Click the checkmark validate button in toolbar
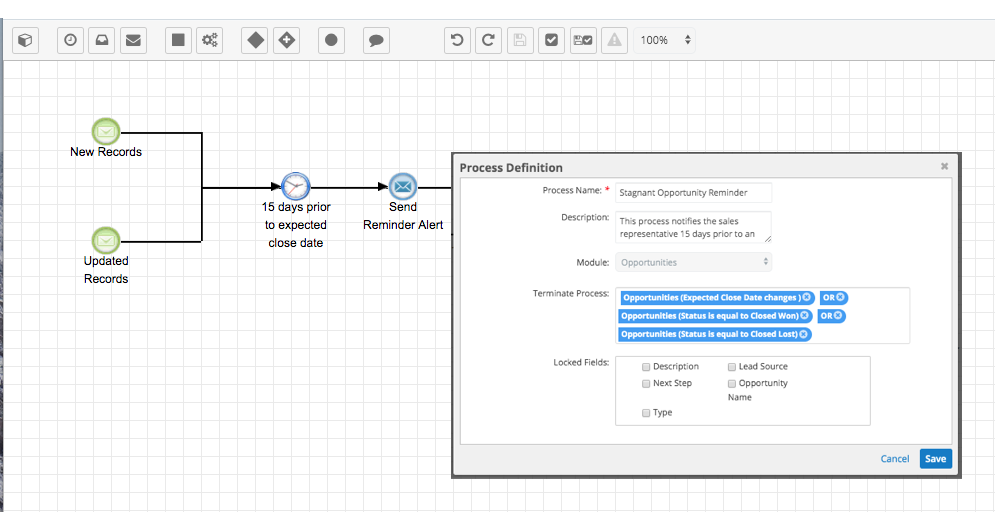This screenshot has height=512, width=995. tap(550, 40)
